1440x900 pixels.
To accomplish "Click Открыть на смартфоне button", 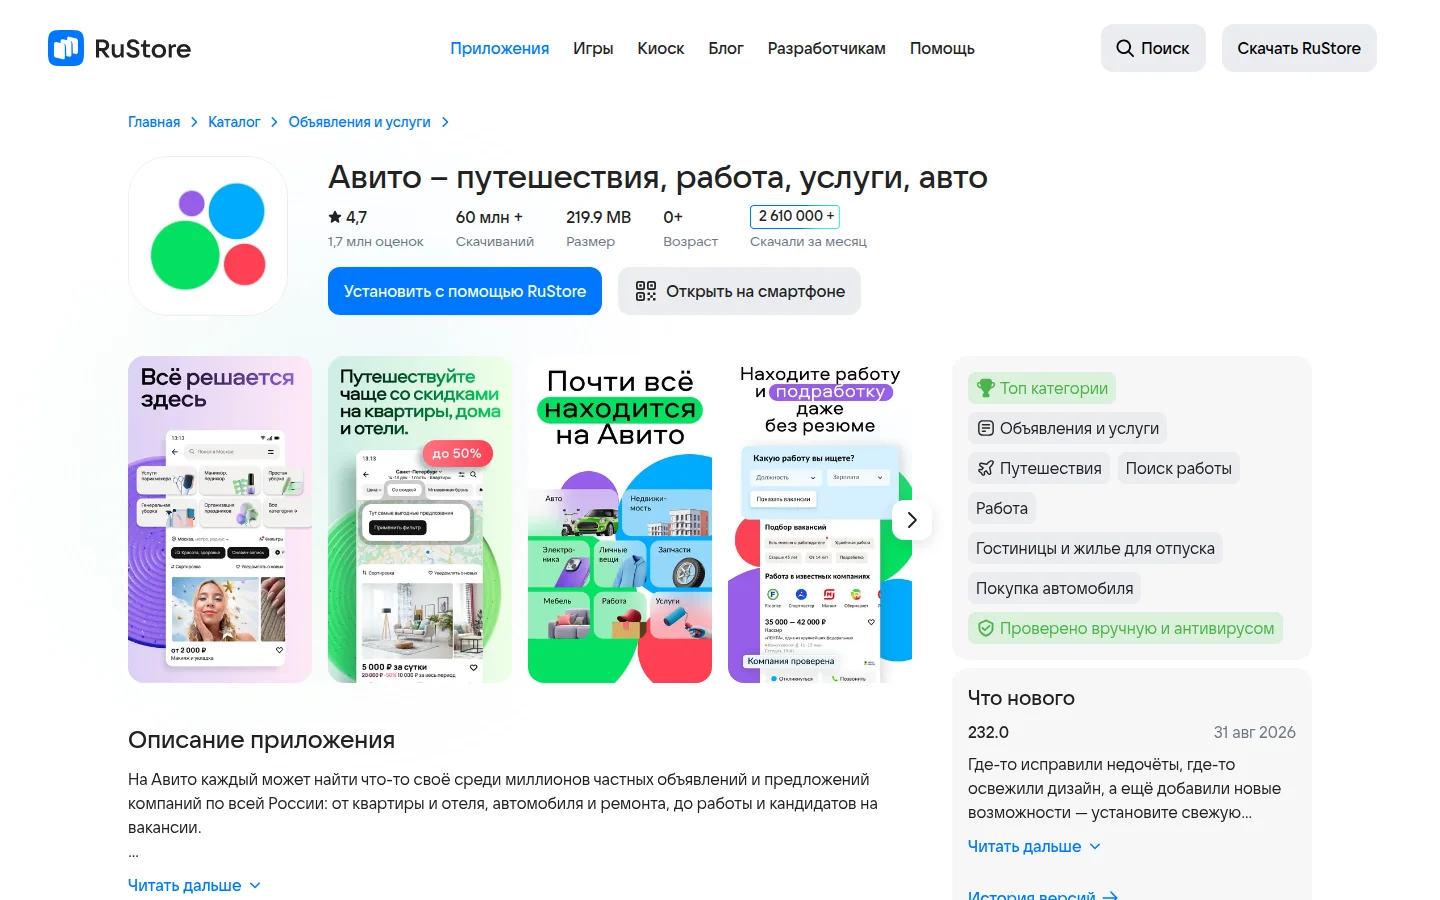I will pos(739,291).
